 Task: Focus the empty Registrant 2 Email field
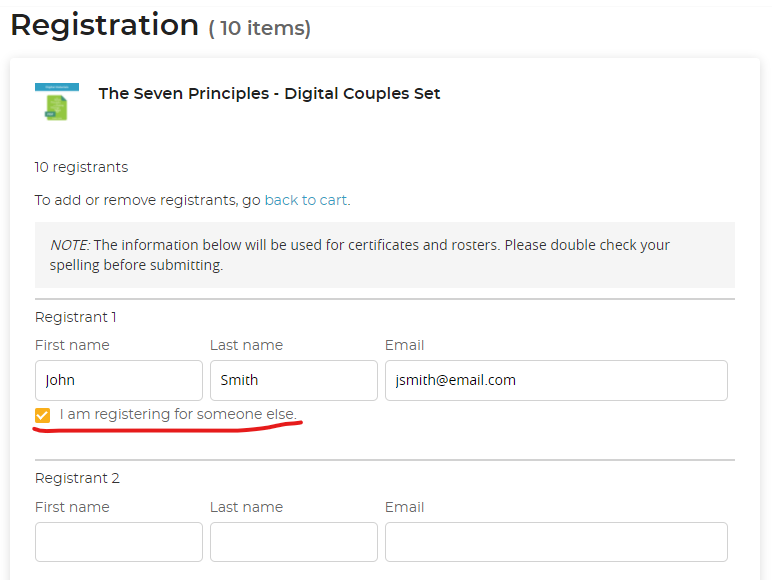(x=555, y=542)
